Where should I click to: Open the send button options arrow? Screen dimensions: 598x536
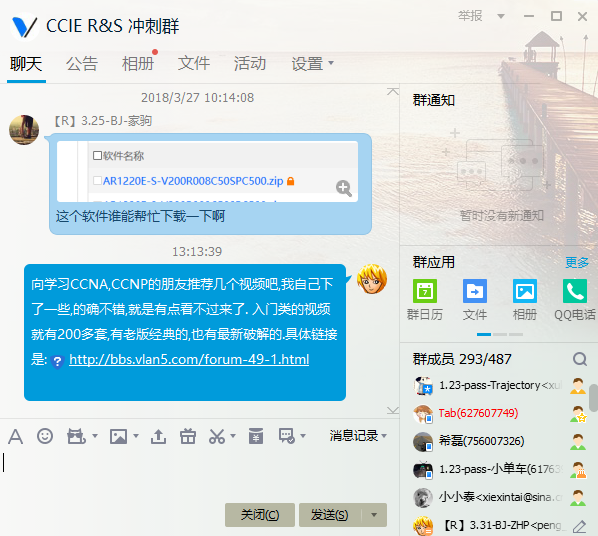[x=374, y=515]
